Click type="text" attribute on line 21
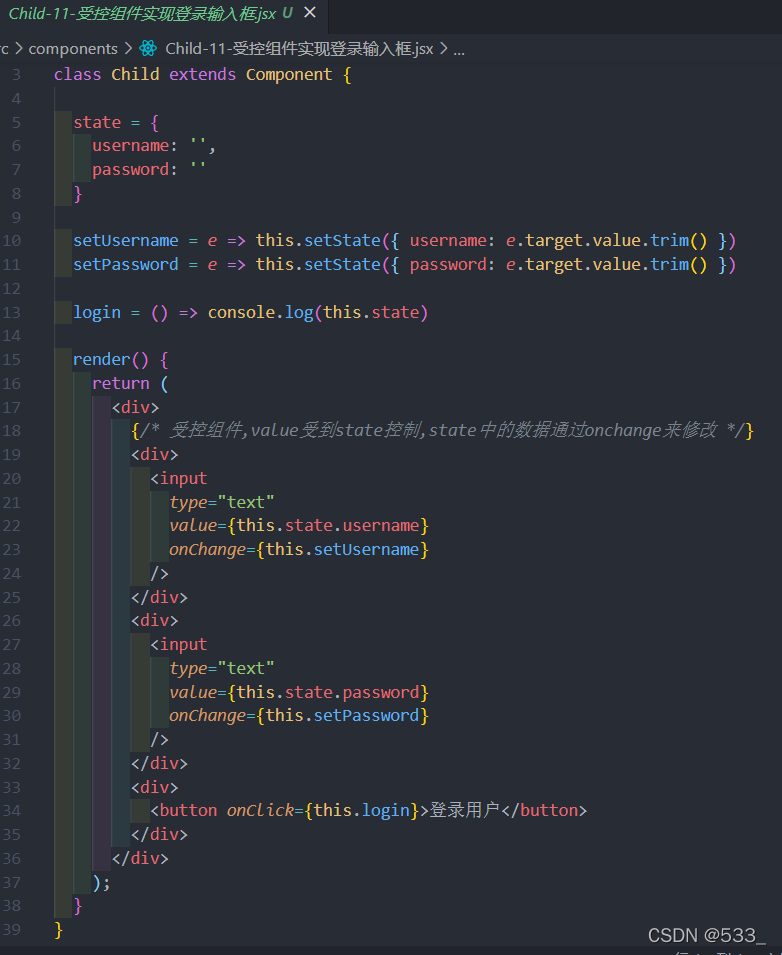782x955 pixels. [222, 502]
